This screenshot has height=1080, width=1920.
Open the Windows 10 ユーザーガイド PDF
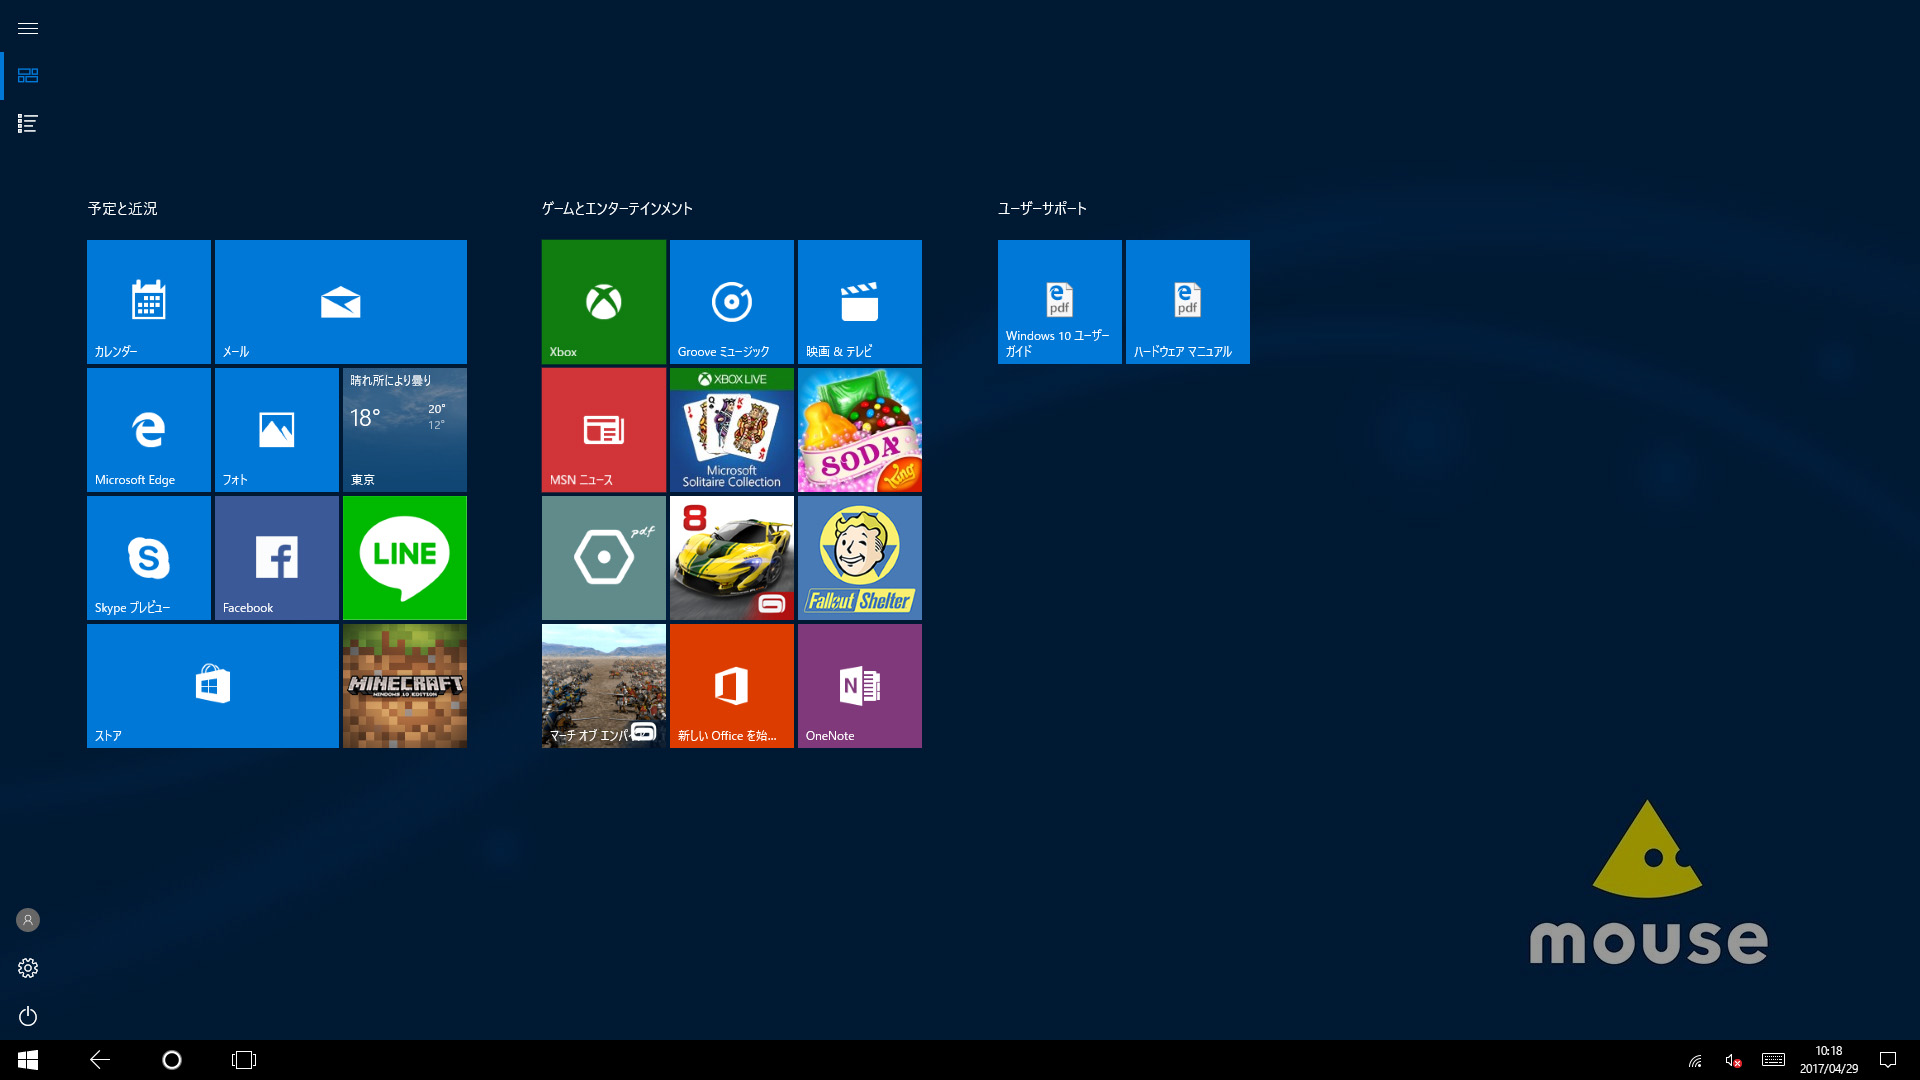1059,301
